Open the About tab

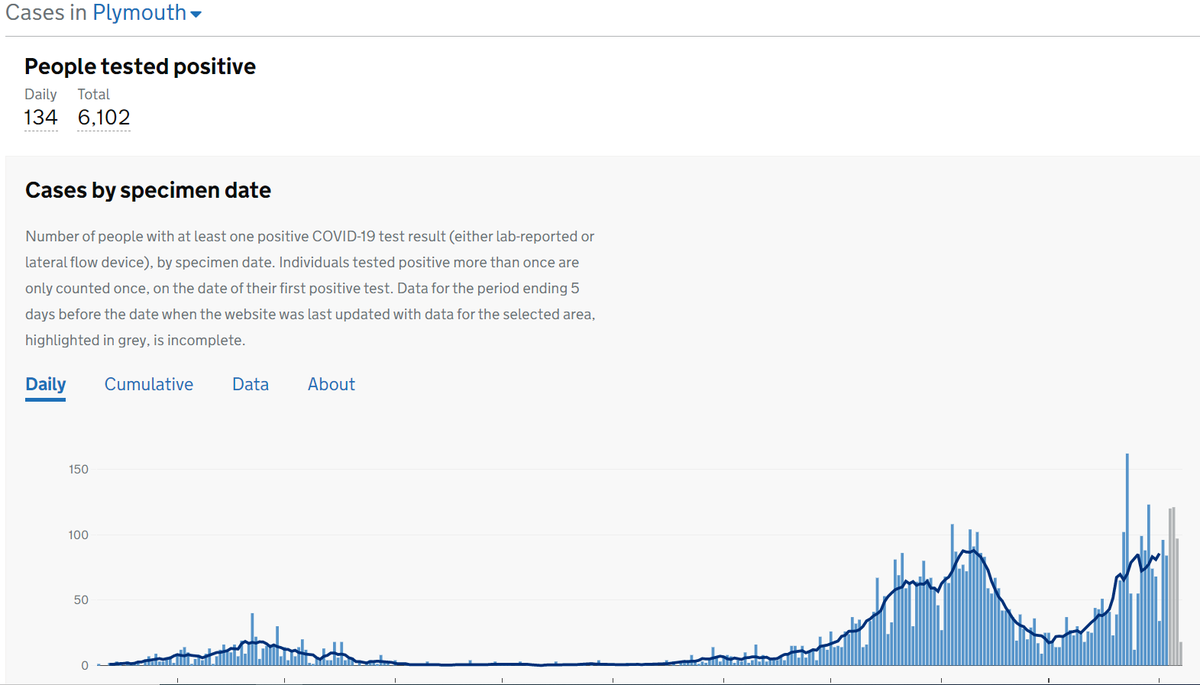point(331,384)
